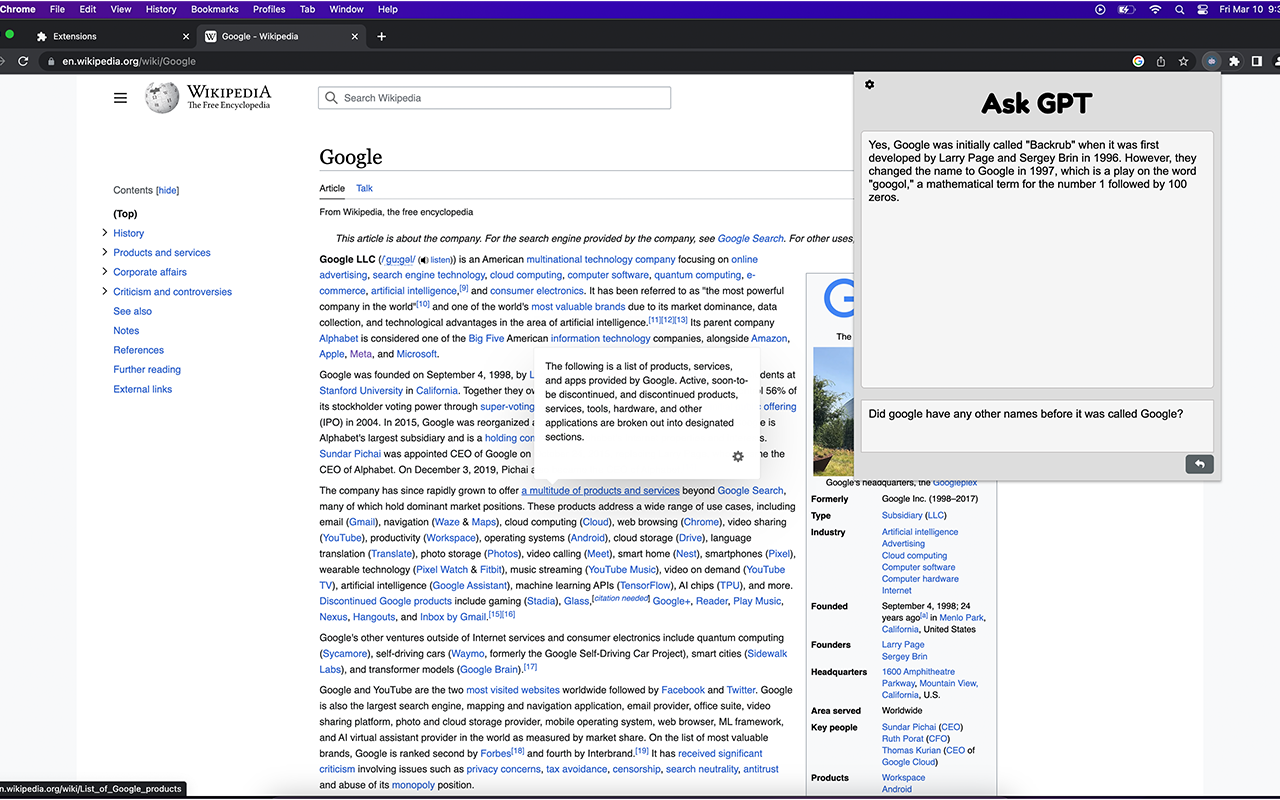Click the Wi-Fi status icon
This screenshot has width=1280, height=800.
click(x=1155, y=9)
